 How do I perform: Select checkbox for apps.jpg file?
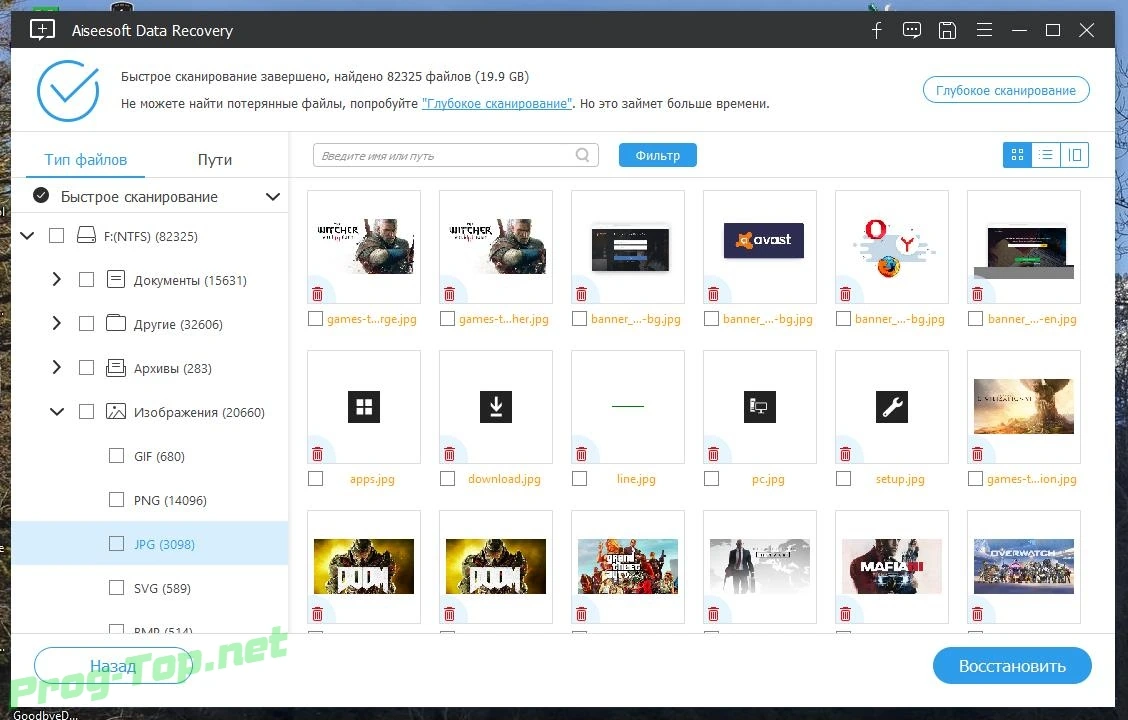tap(315, 478)
